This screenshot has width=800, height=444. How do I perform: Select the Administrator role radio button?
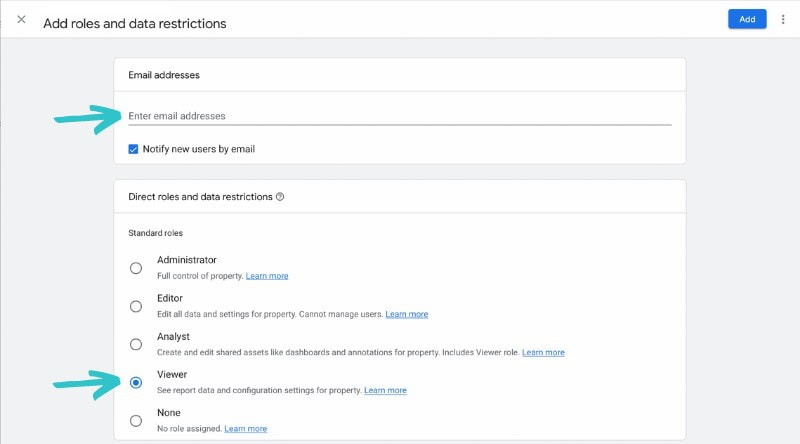tap(136, 268)
